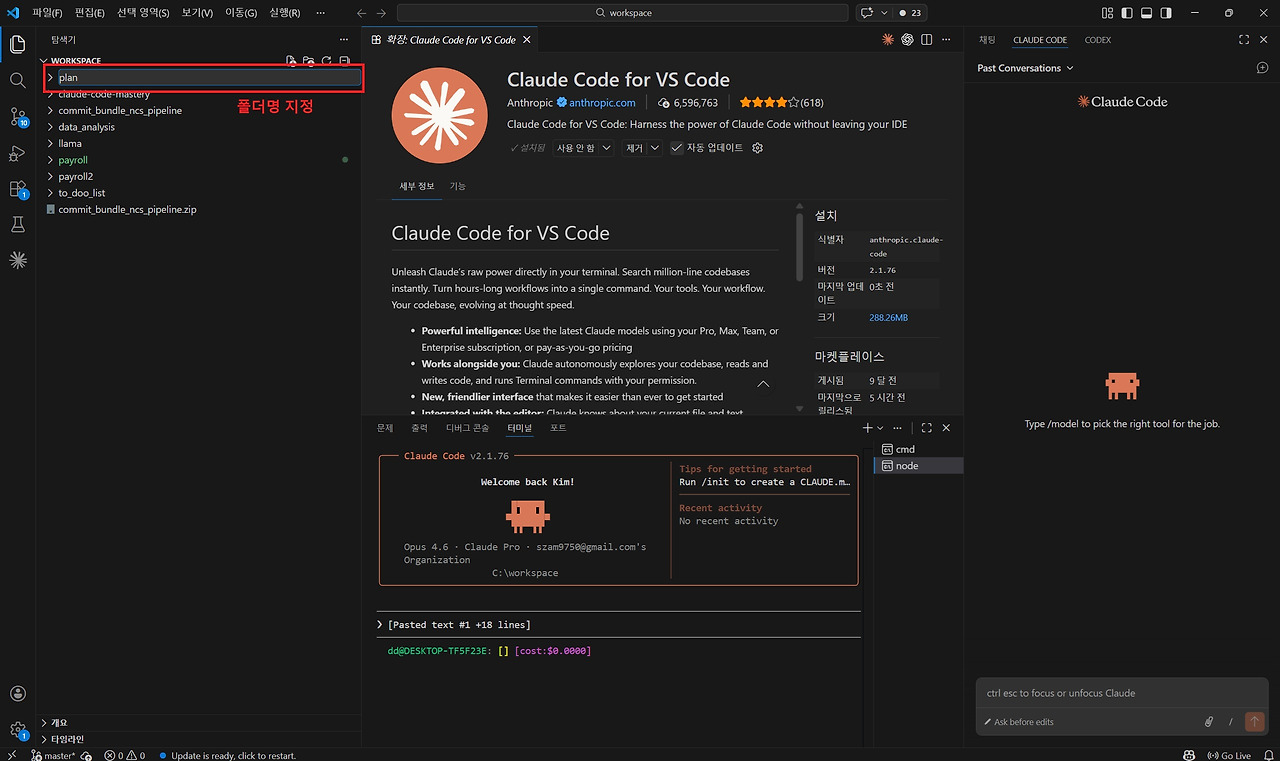Open the chat dropdown arrow in title bar
Screen dimensions: 1280x761
(882, 13)
